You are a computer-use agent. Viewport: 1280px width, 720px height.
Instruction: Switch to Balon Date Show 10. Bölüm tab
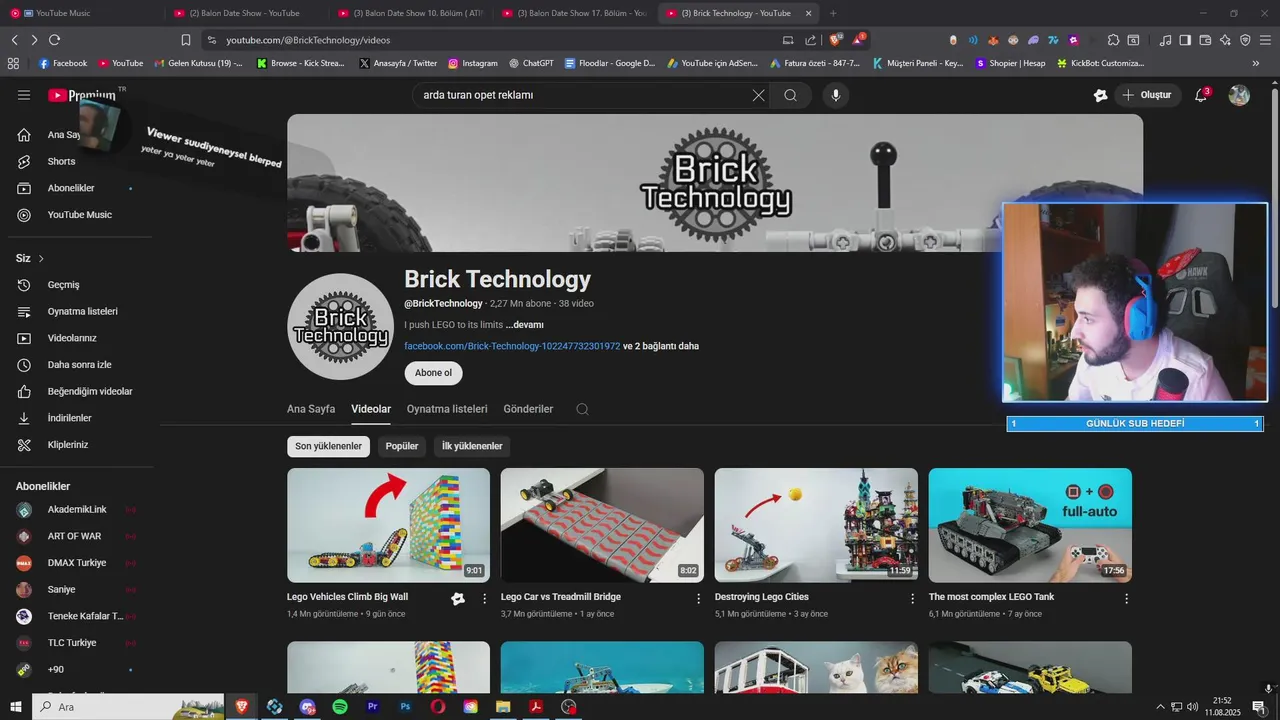(411, 13)
